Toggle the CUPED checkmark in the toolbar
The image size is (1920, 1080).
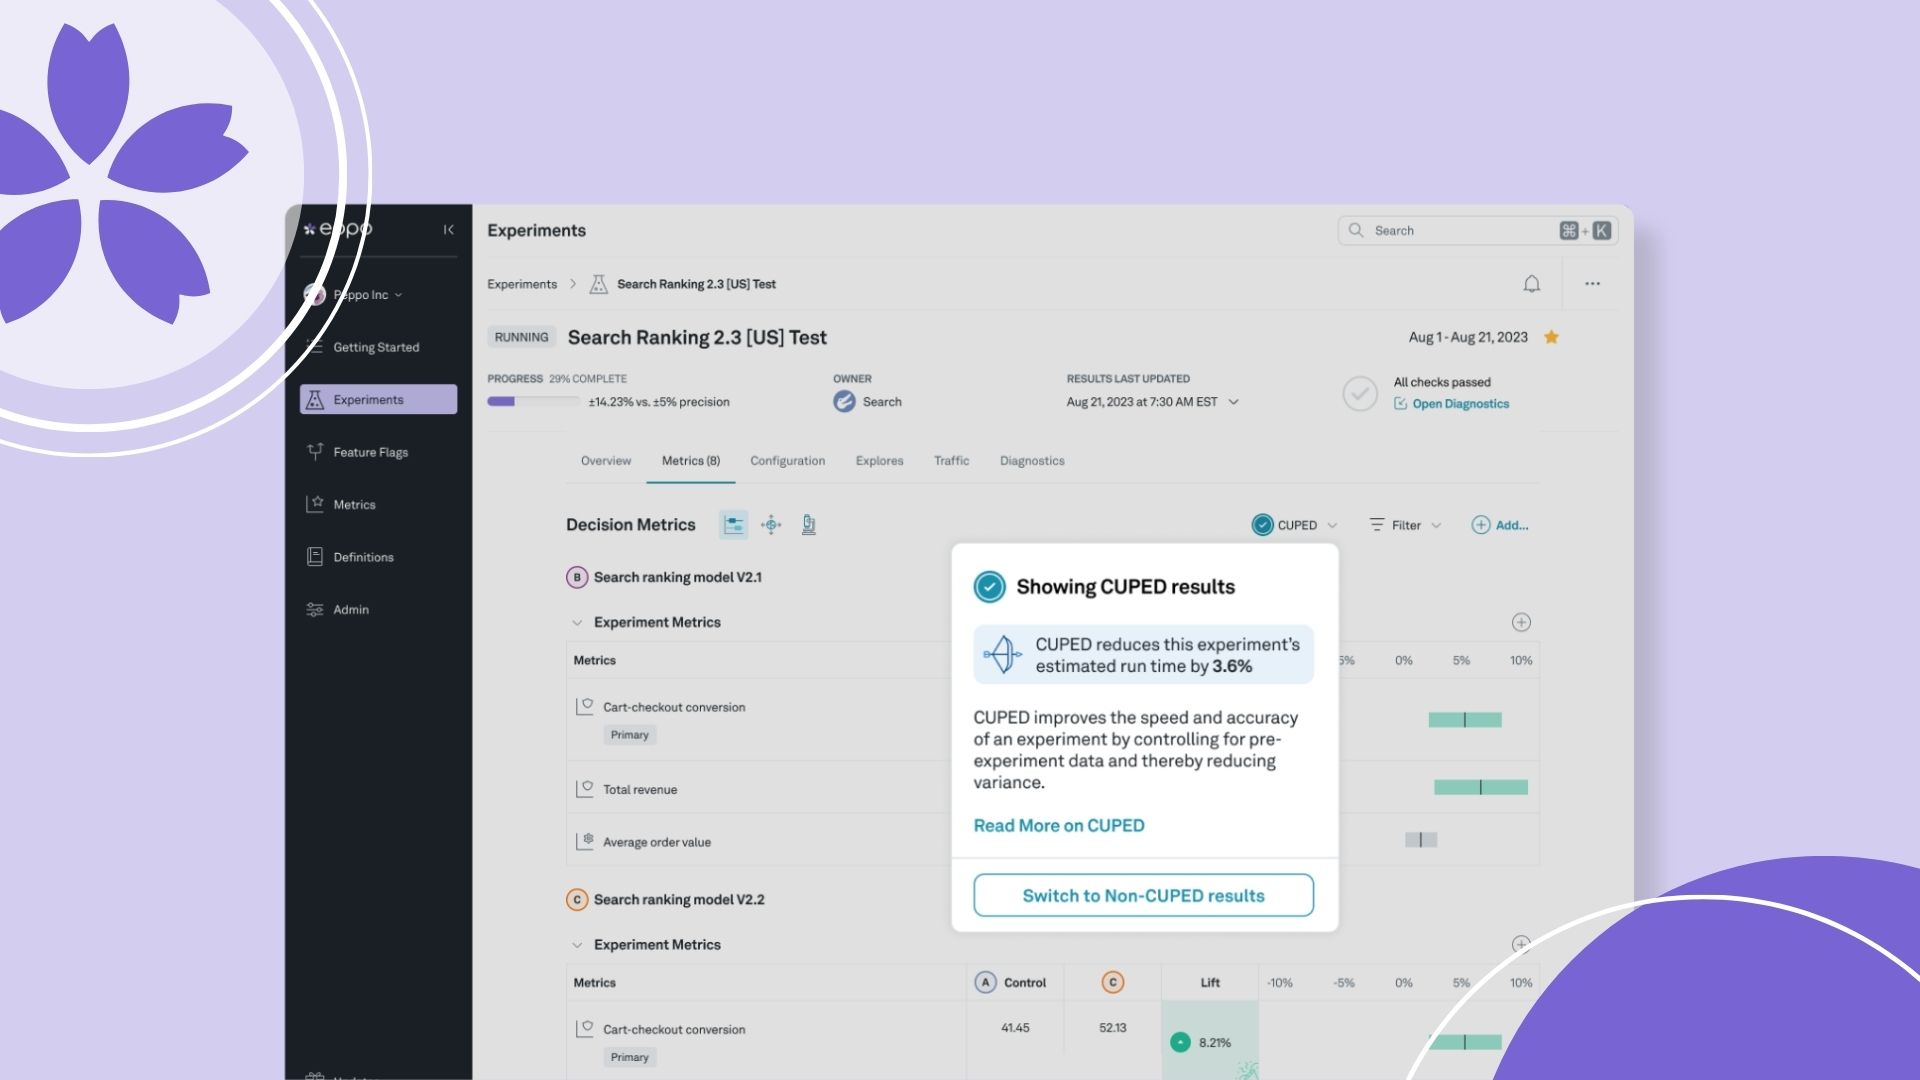tap(1262, 525)
